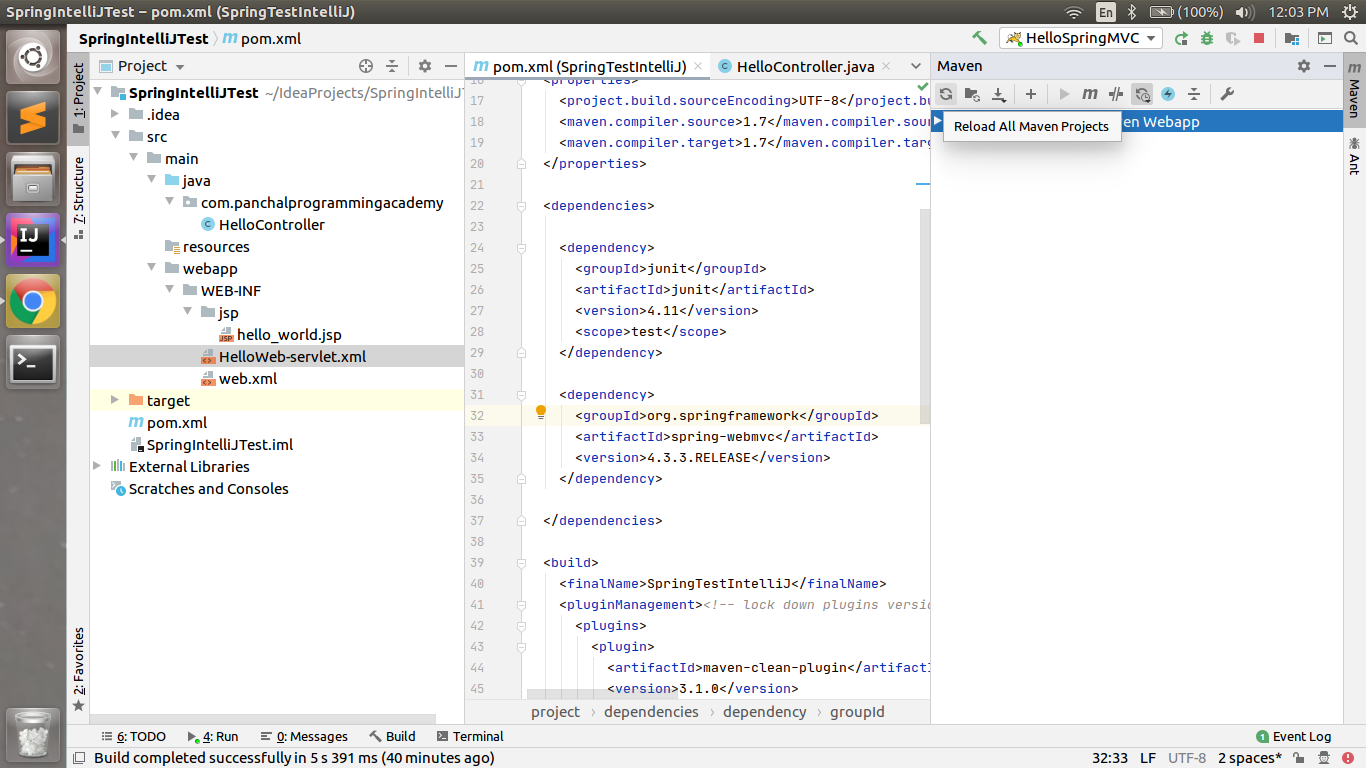Open Maven settings with the wrench icon

1227,93
